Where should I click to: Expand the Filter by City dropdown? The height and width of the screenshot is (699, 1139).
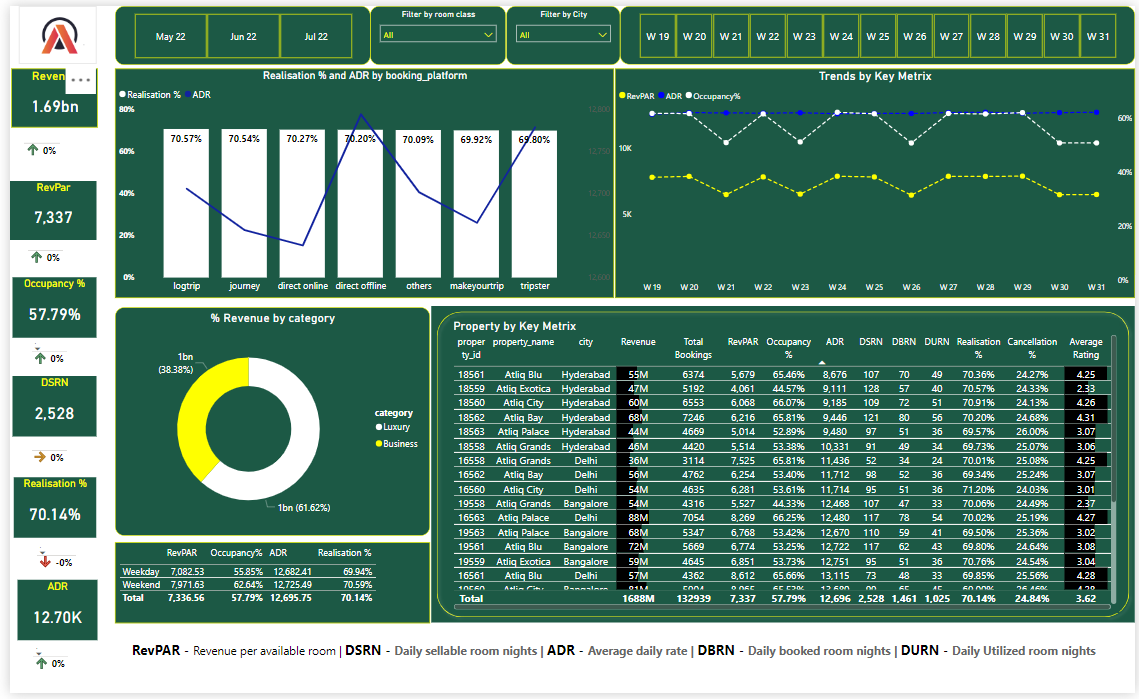pos(563,35)
